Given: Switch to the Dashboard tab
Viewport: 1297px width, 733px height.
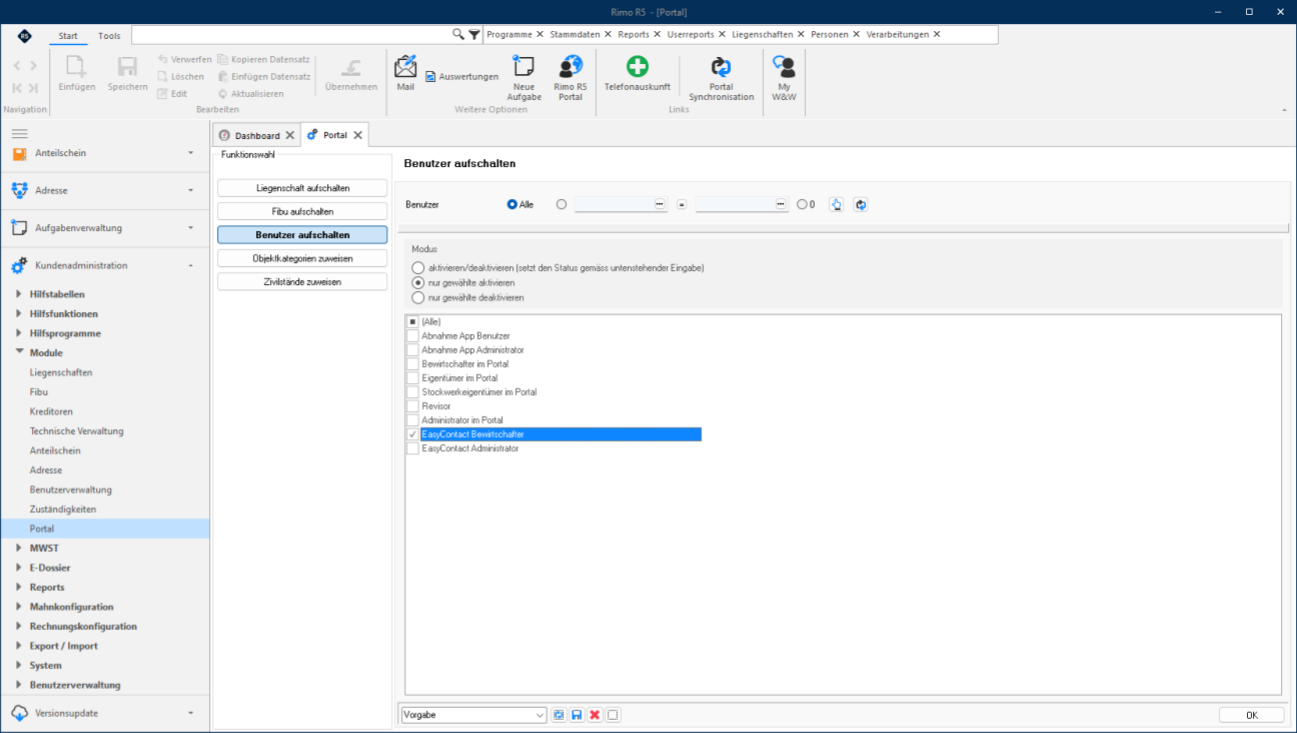Looking at the screenshot, I should point(257,135).
